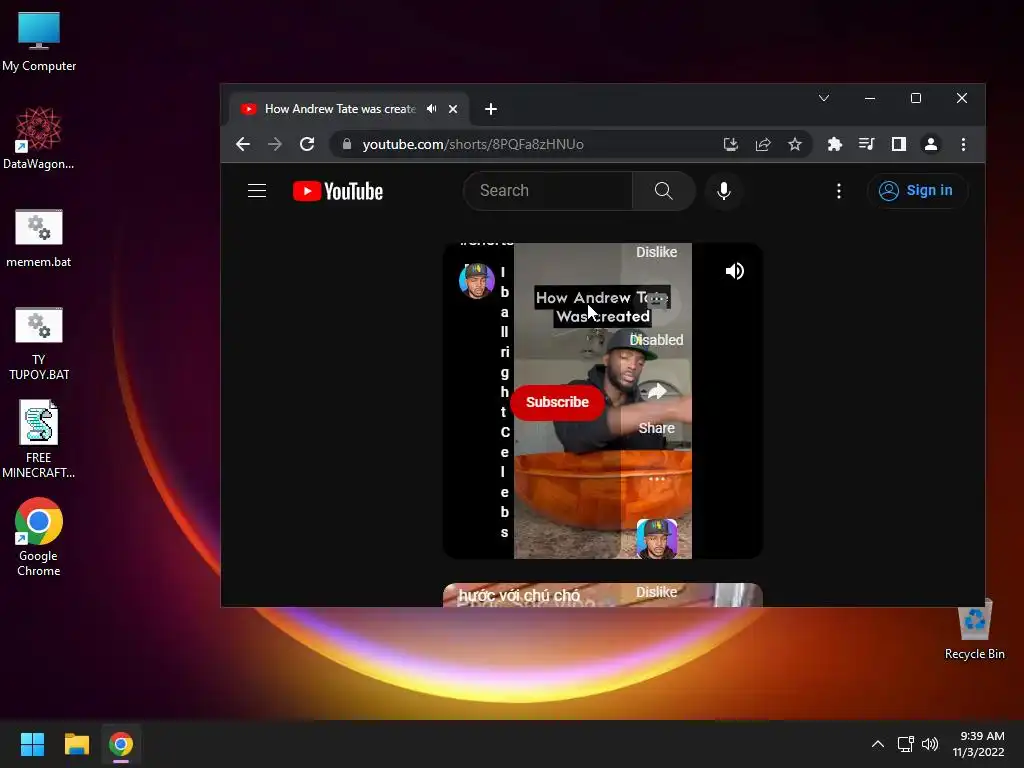Image resolution: width=1024 pixels, height=768 pixels.
Task: Share this page via address bar icon
Action: pos(763,144)
